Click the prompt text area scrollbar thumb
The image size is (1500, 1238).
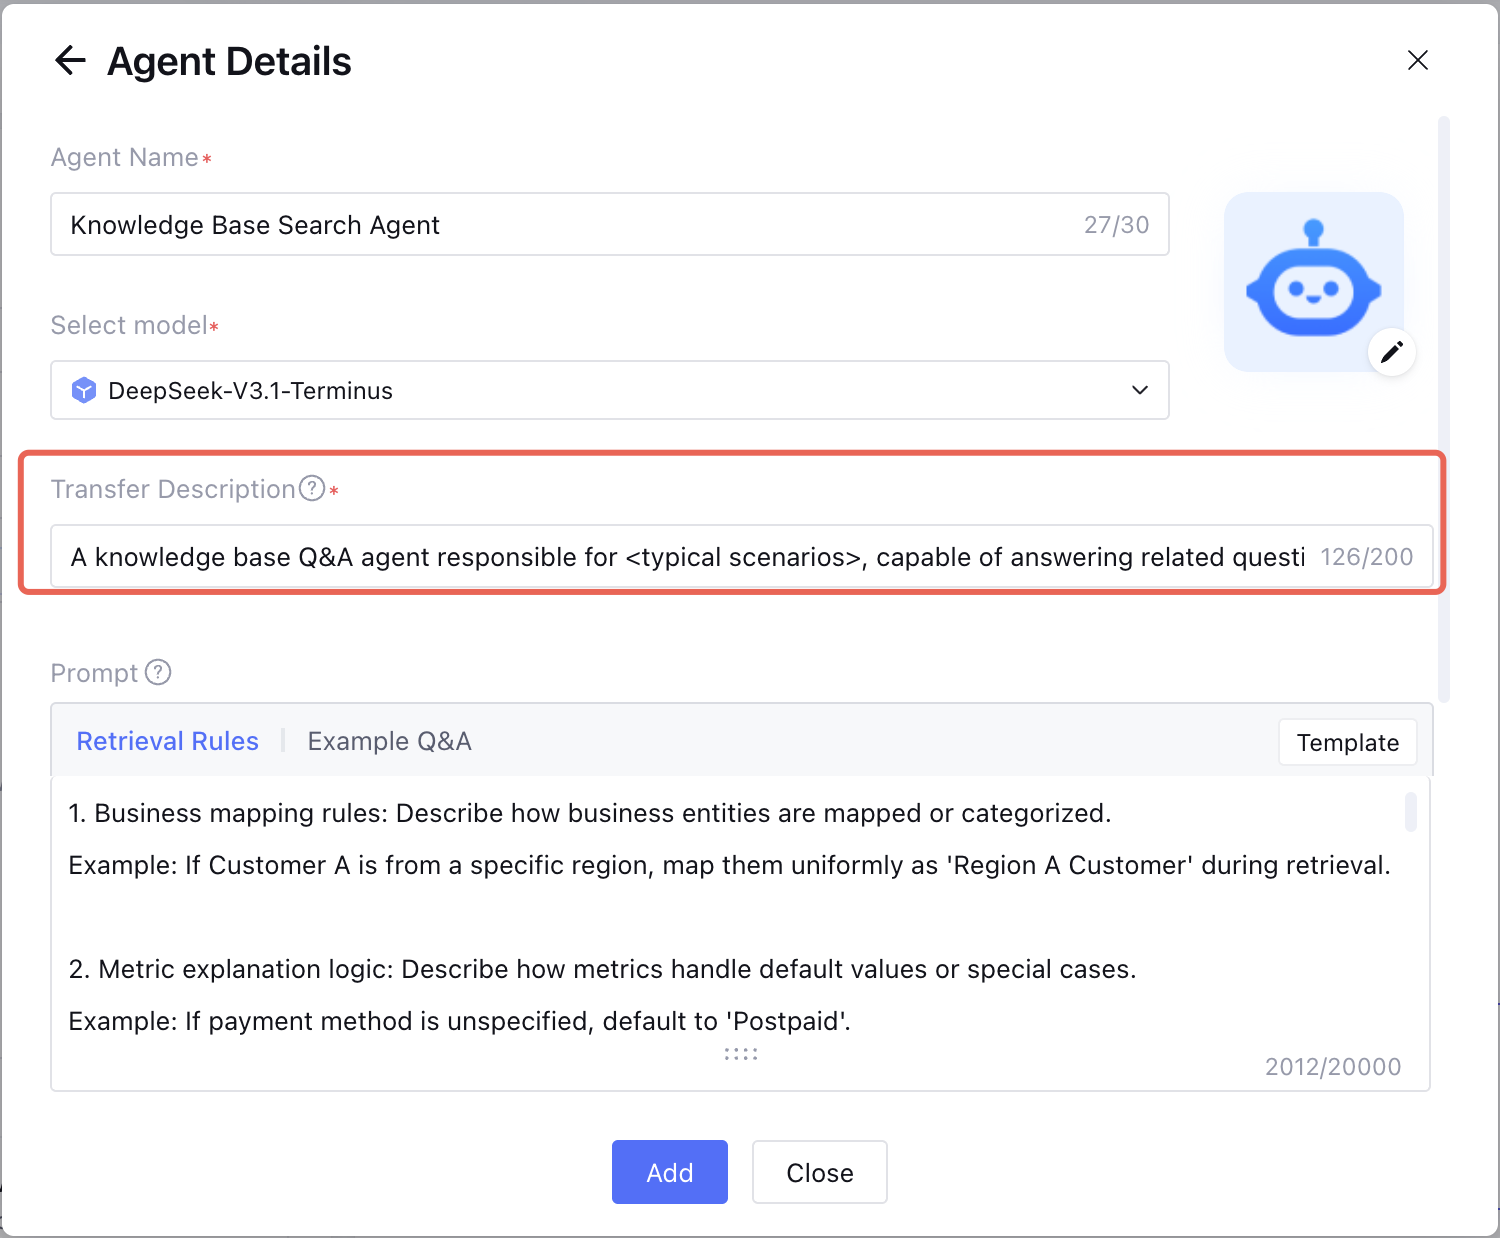click(x=1410, y=811)
